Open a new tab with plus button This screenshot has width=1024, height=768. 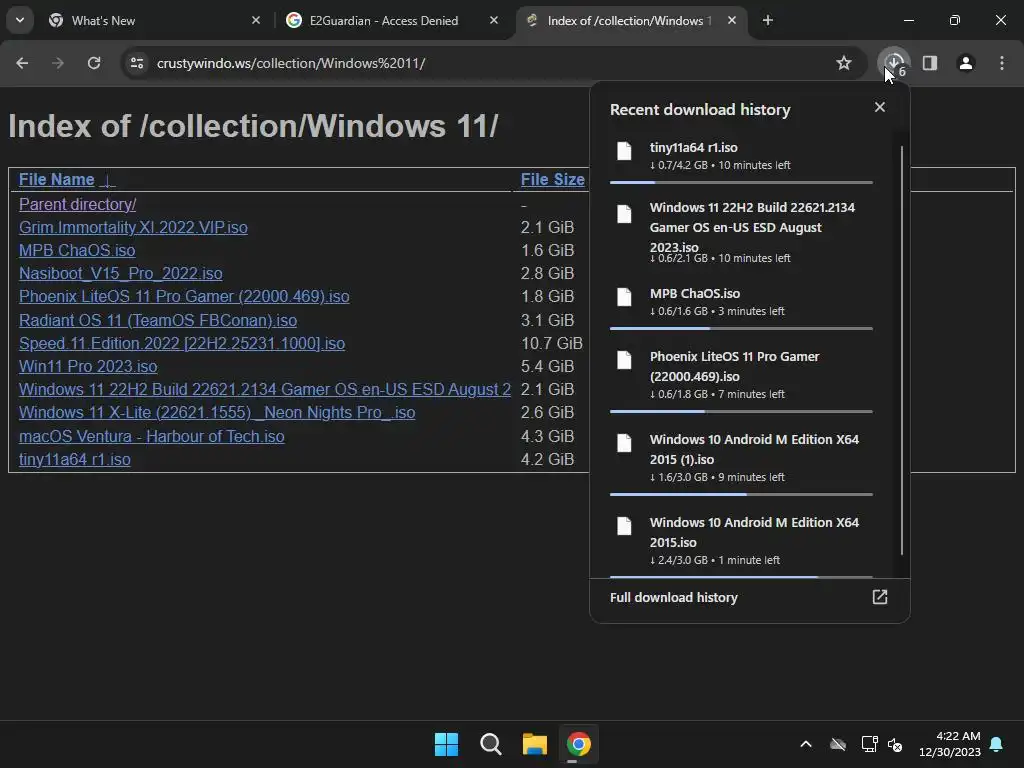(768, 20)
